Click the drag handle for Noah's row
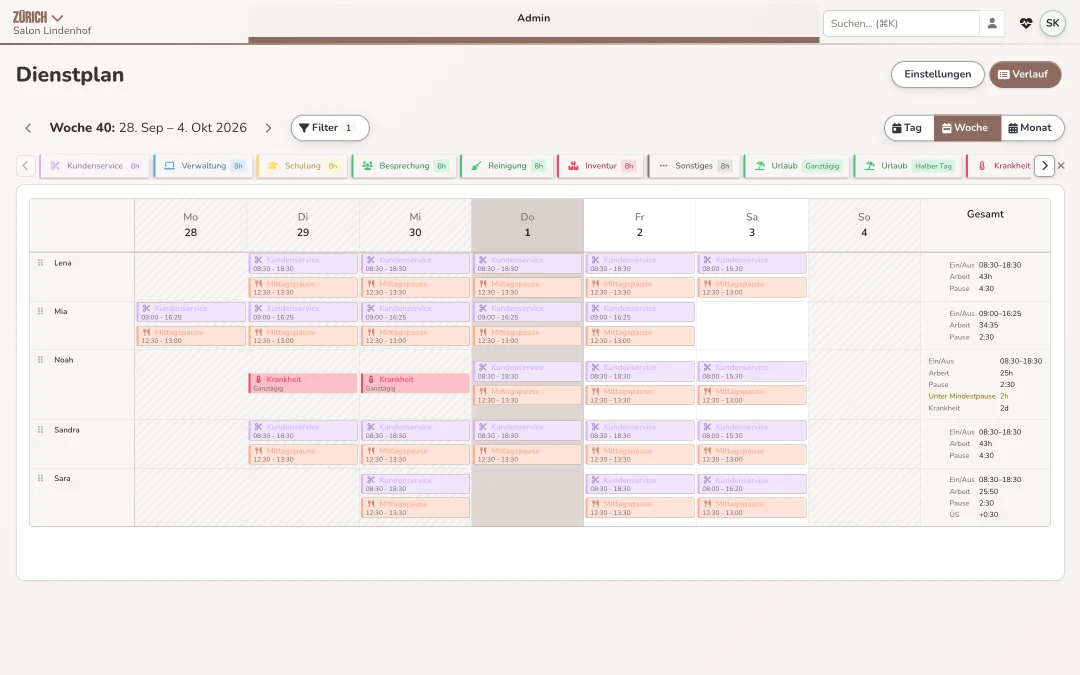Viewport: 1080px width, 675px height. coord(40,360)
